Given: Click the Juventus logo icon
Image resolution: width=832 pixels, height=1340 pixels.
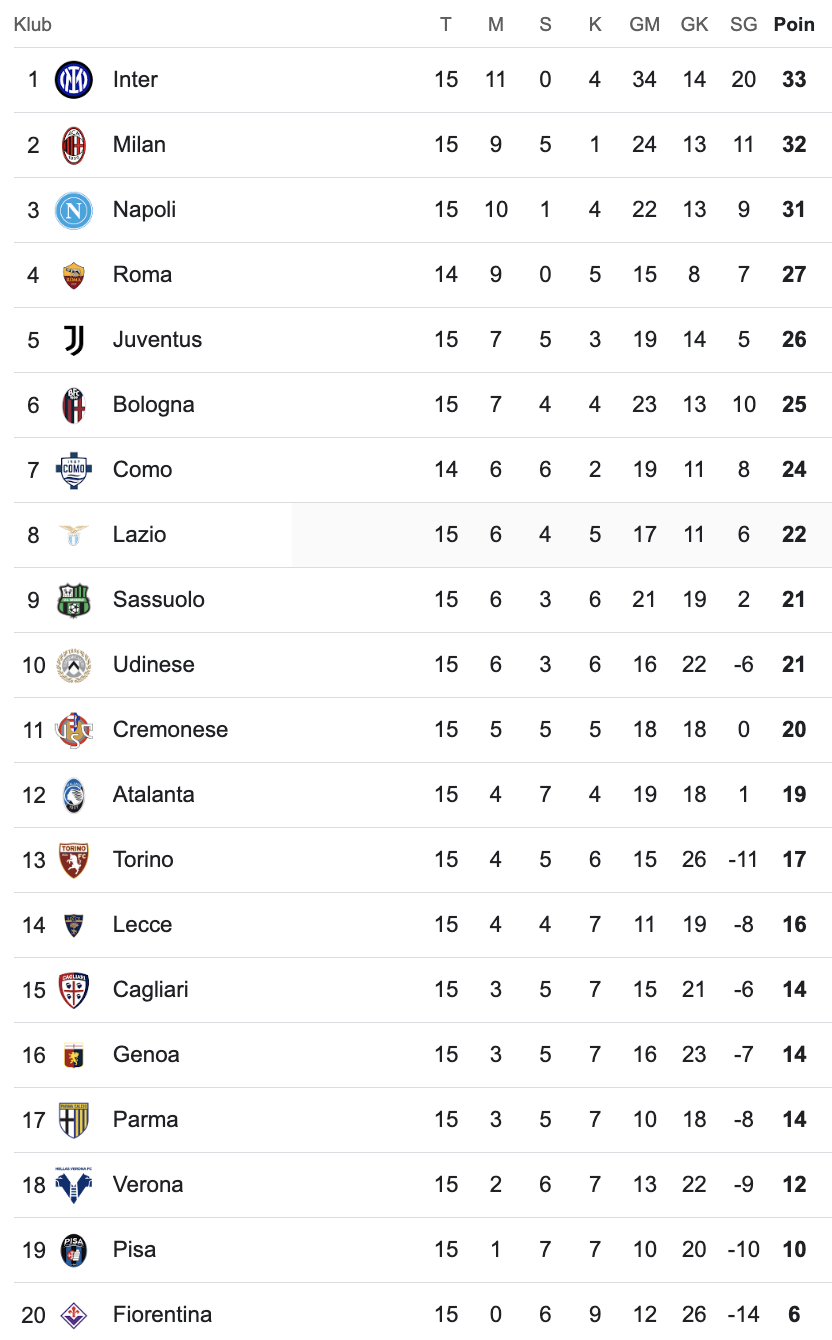Looking at the screenshot, I should (x=74, y=340).
